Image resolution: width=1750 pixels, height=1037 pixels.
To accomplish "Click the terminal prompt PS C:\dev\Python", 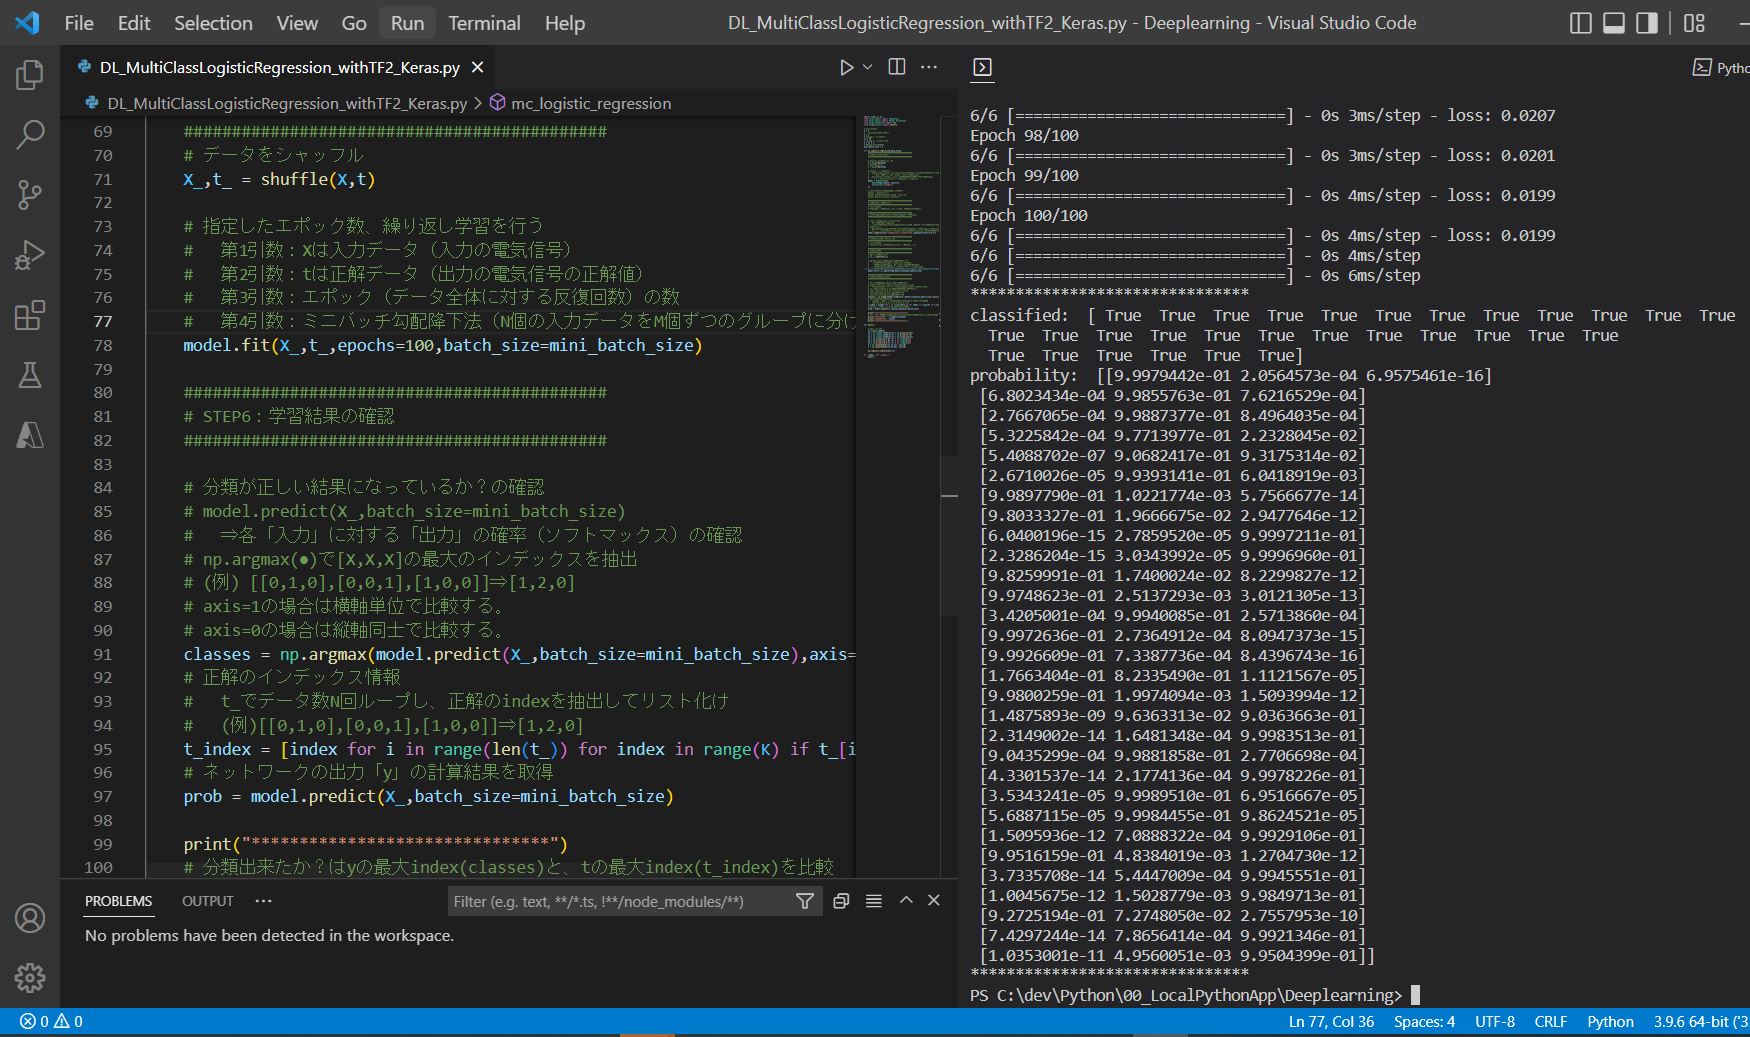I will tap(1186, 995).
